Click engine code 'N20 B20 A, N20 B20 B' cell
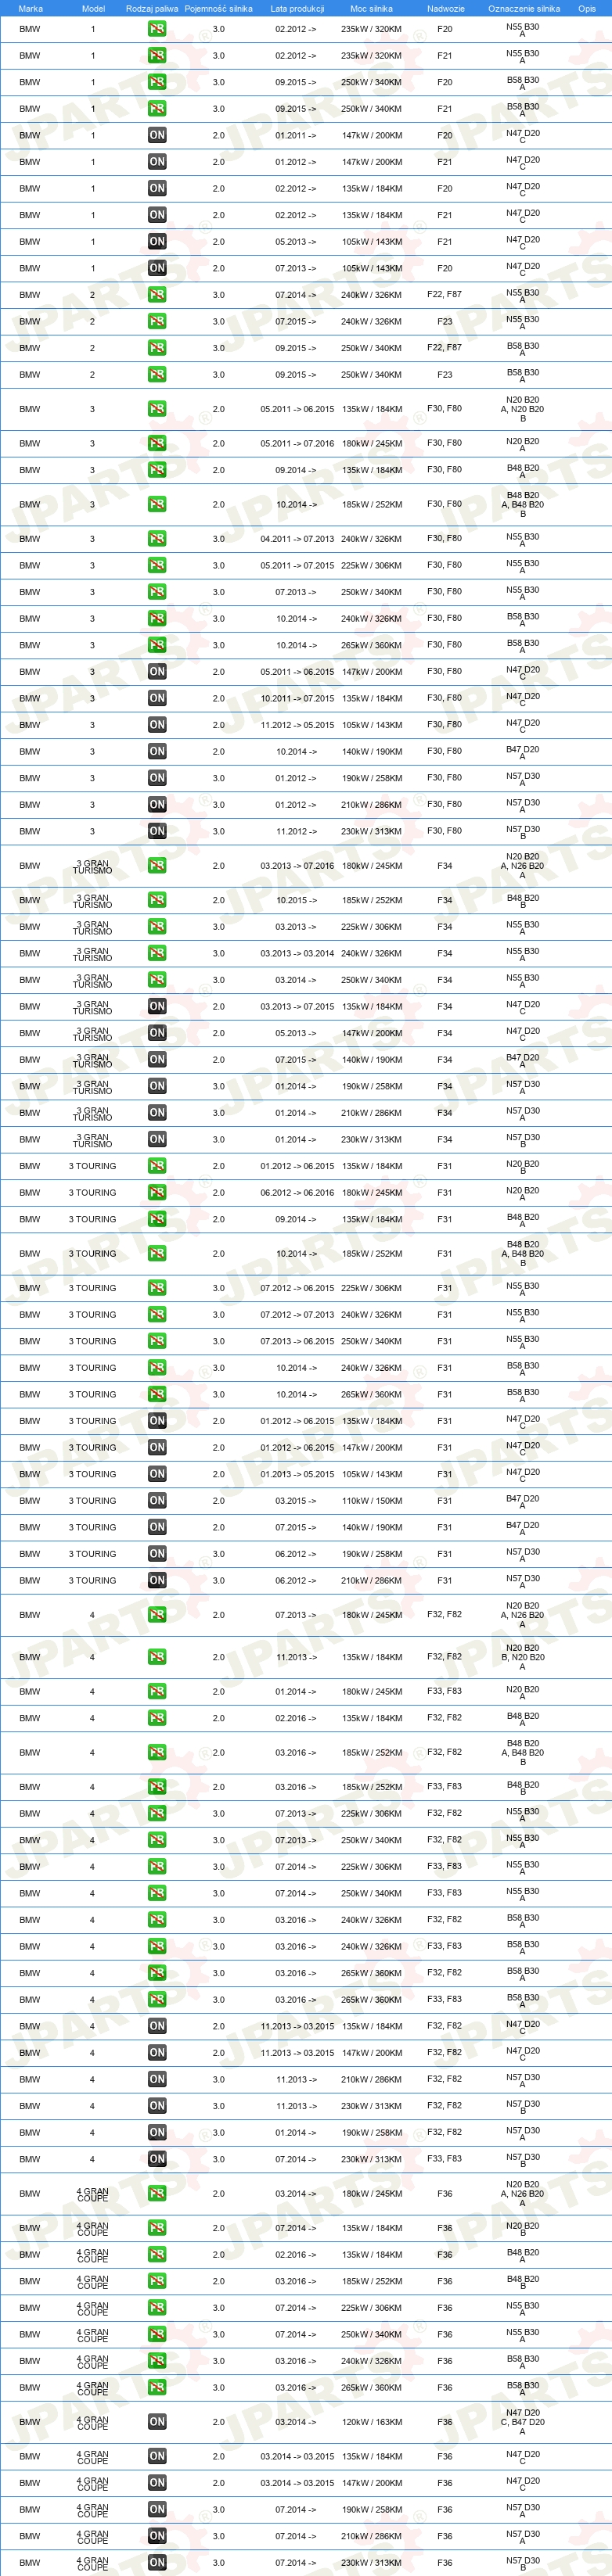The height and width of the screenshot is (2576, 612). (x=523, y=409)
